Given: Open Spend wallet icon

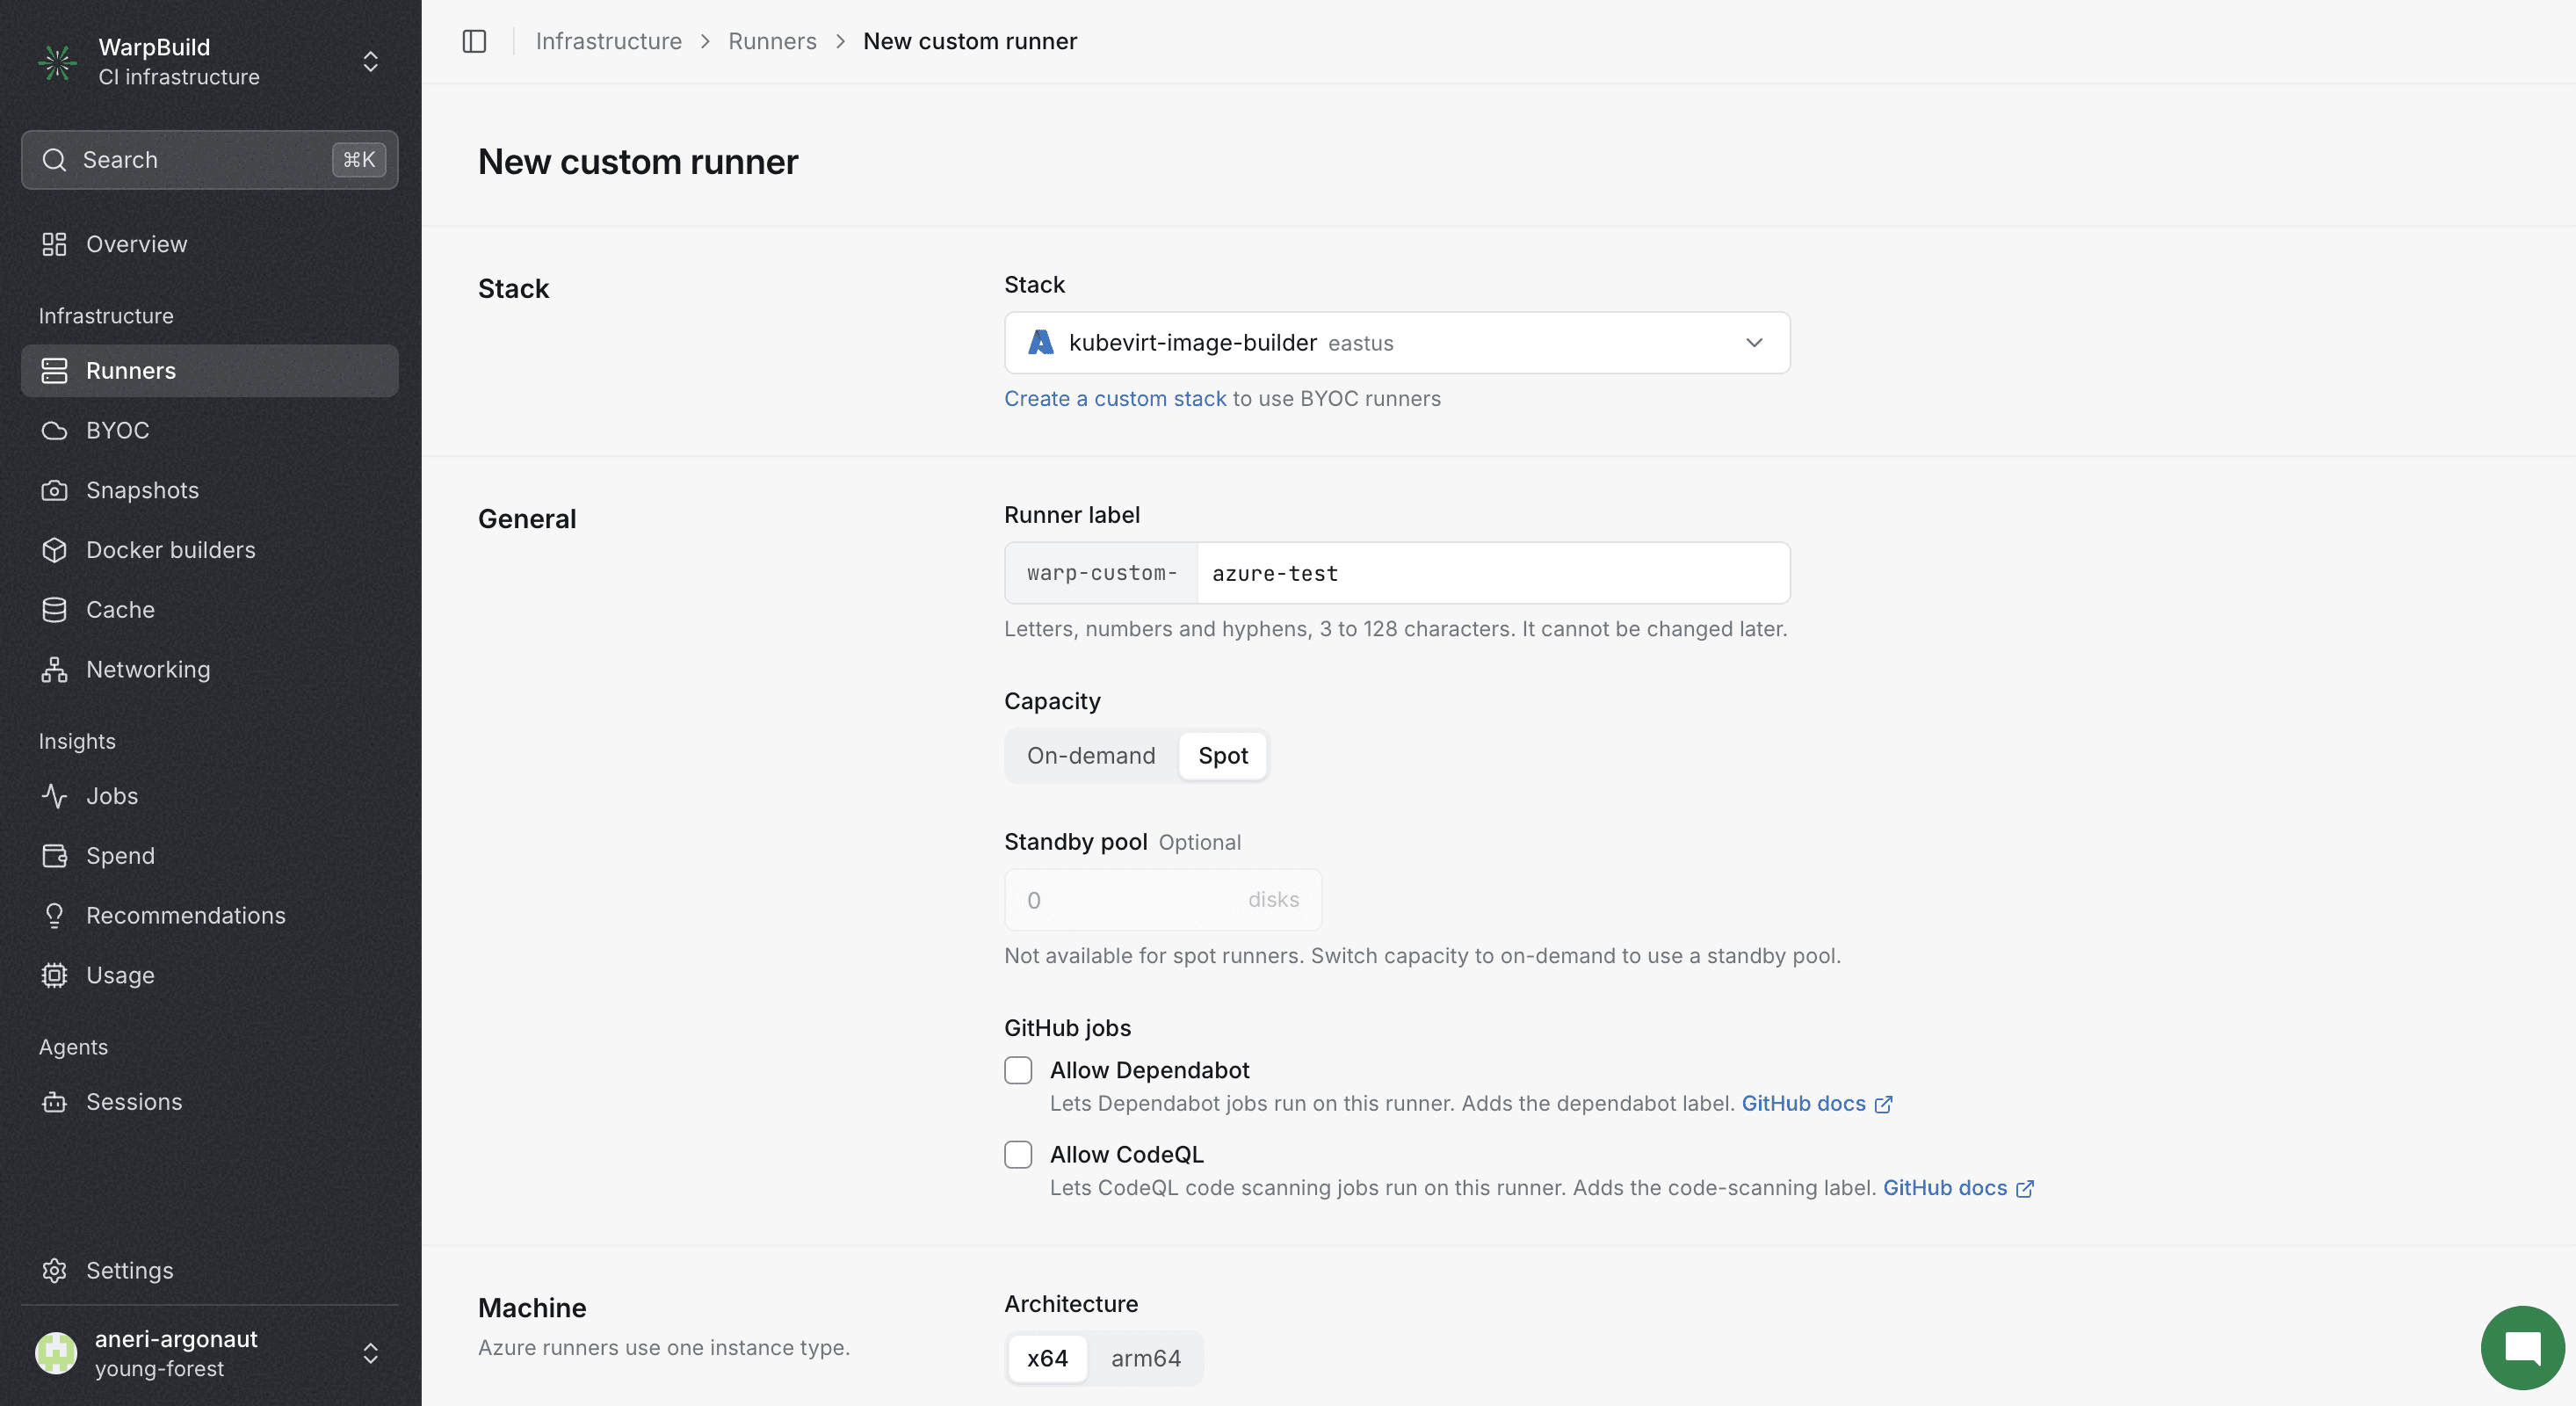Looking at the screenshot, I should click(54, 856).
